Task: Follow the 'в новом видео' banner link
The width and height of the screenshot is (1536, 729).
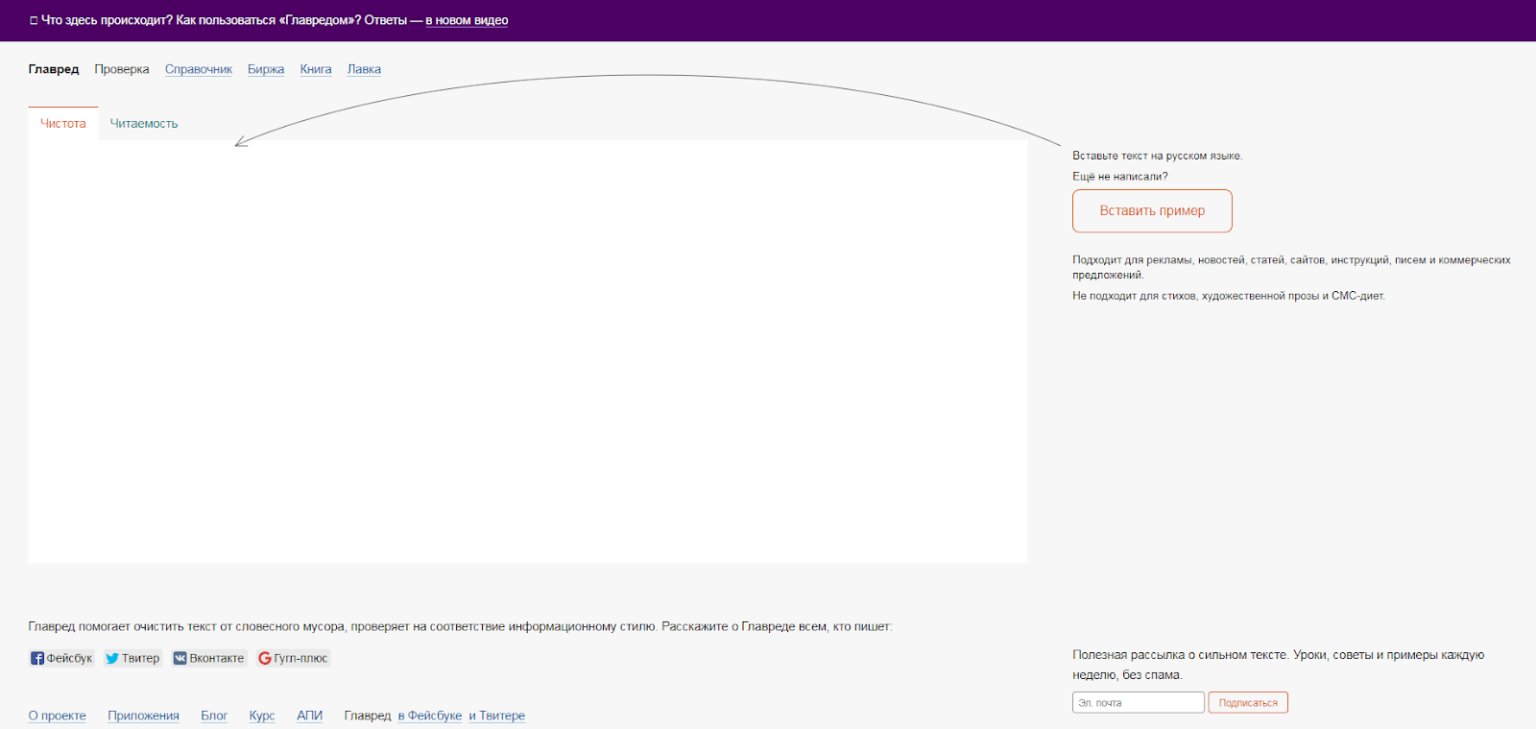Action: point(467,20)
